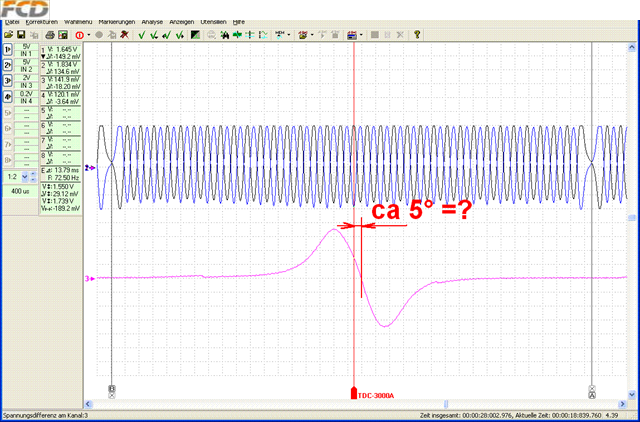Expand the 1:2 zoom ratio dropdown
This screenshot has width=640, height=422.
24,177
